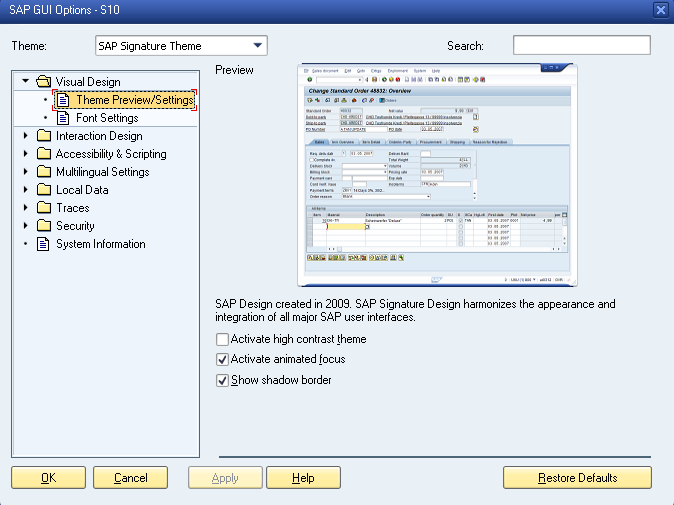
Task: Expand the Local Data node
Action: [x=25, y=190]
